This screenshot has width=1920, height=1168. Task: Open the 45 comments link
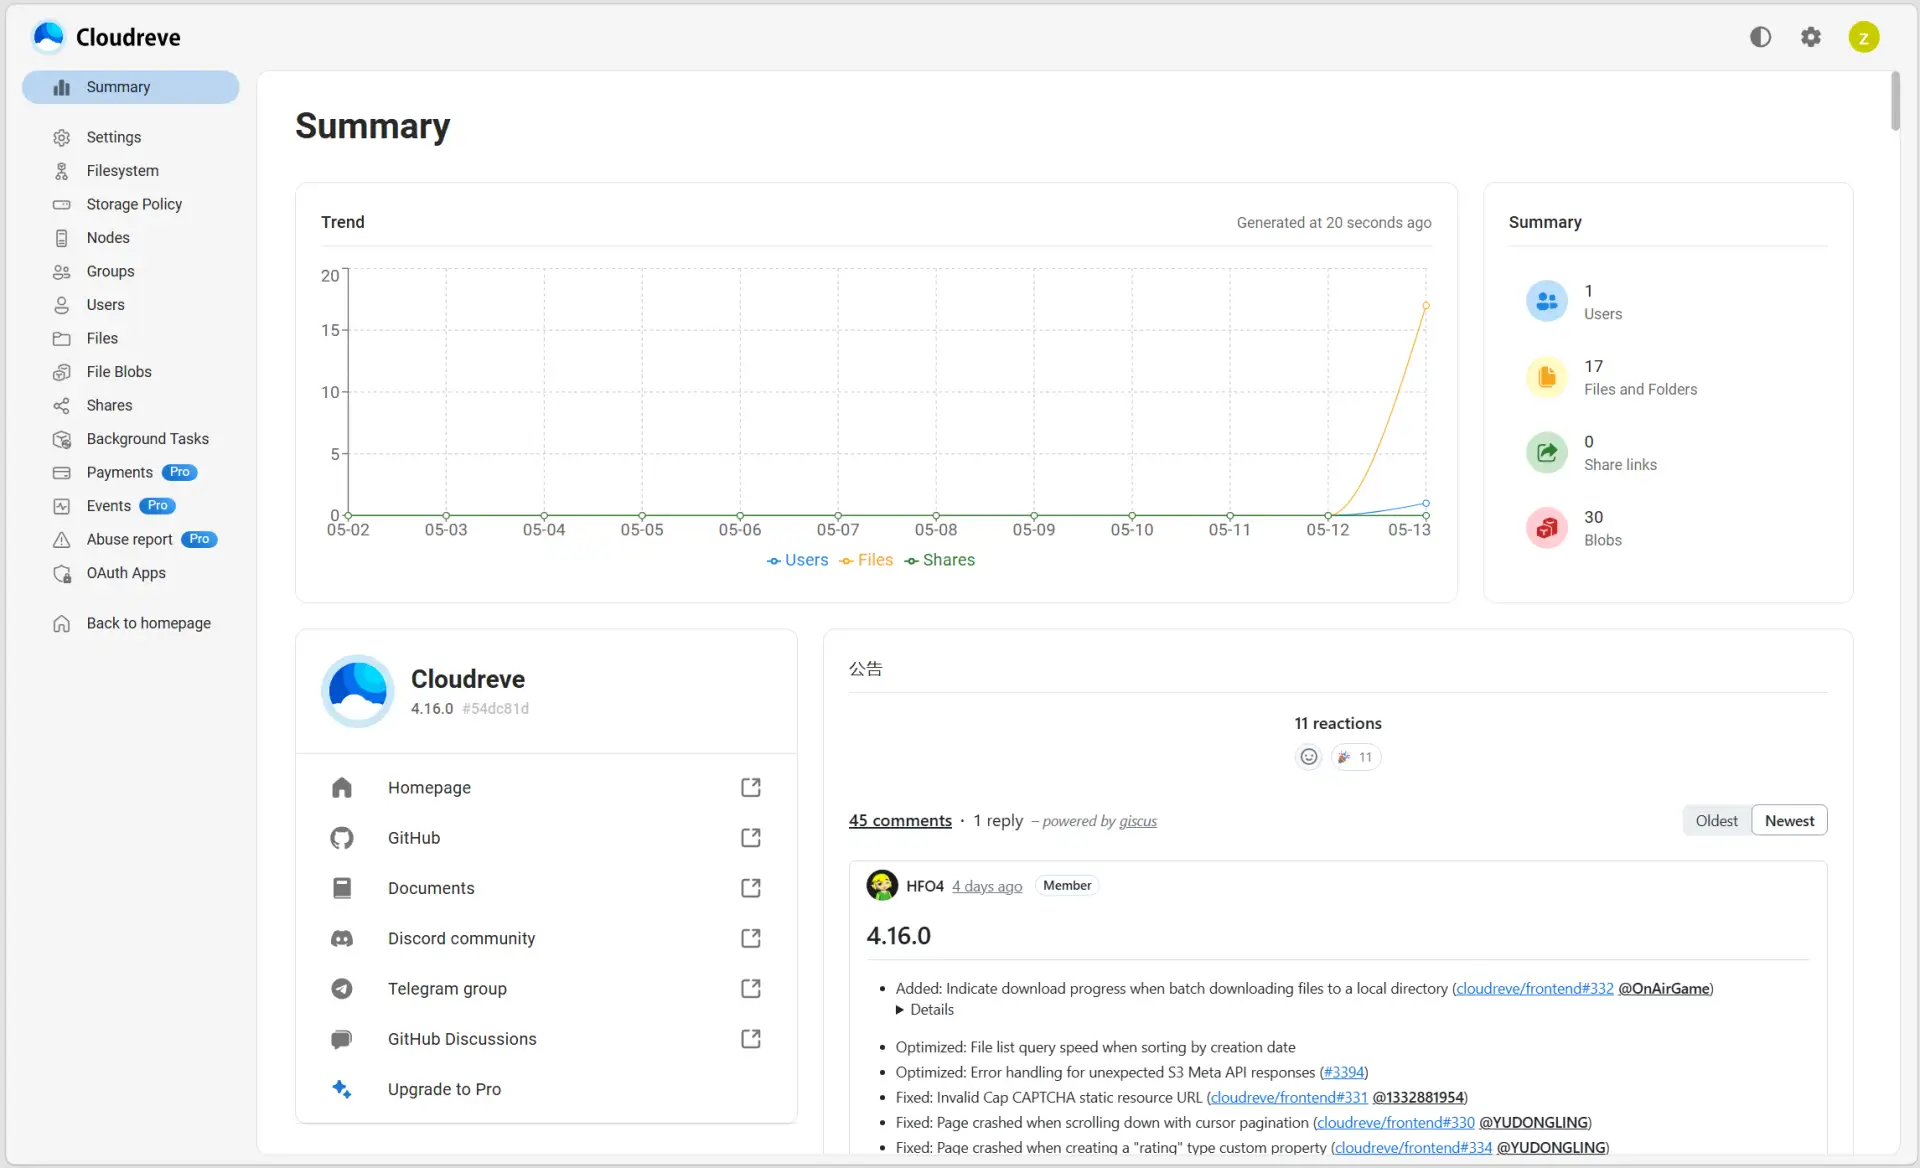click(x=900, y=821)
